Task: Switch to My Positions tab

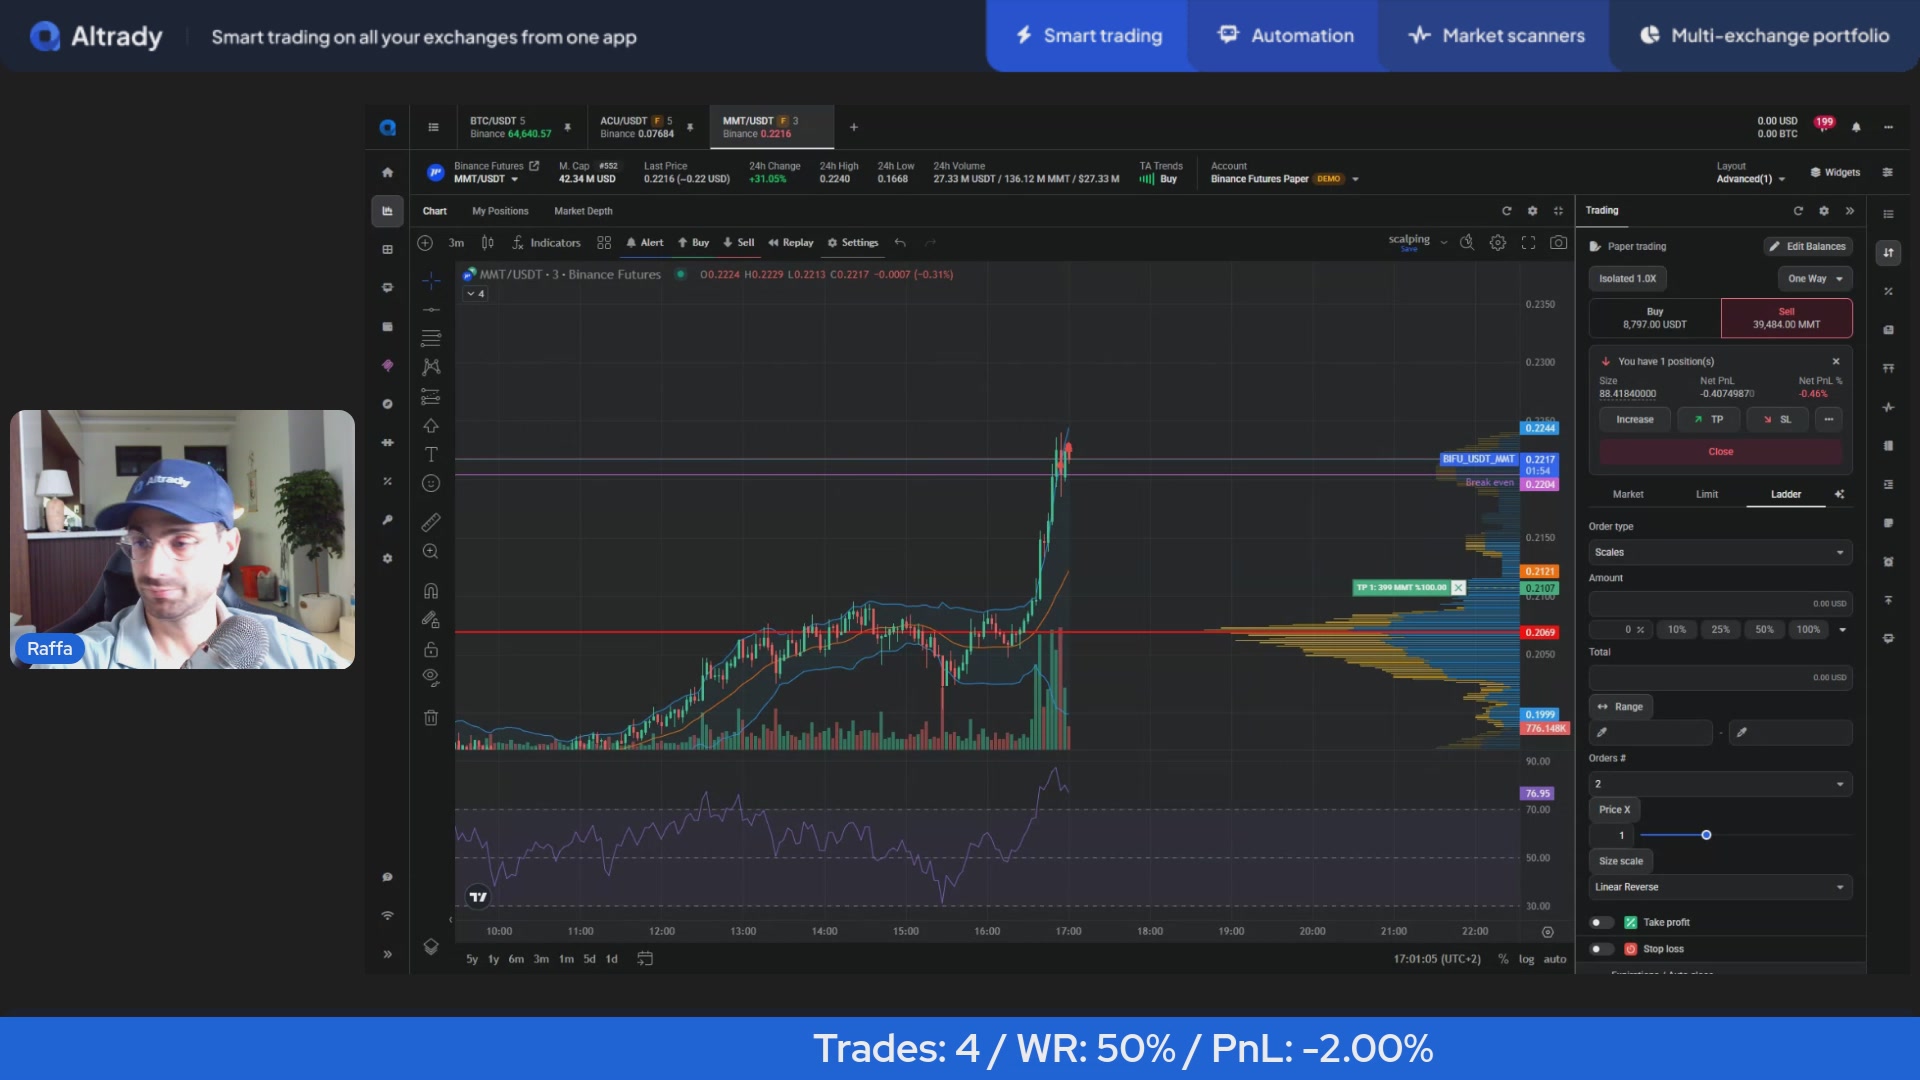Action: point(500,211)
